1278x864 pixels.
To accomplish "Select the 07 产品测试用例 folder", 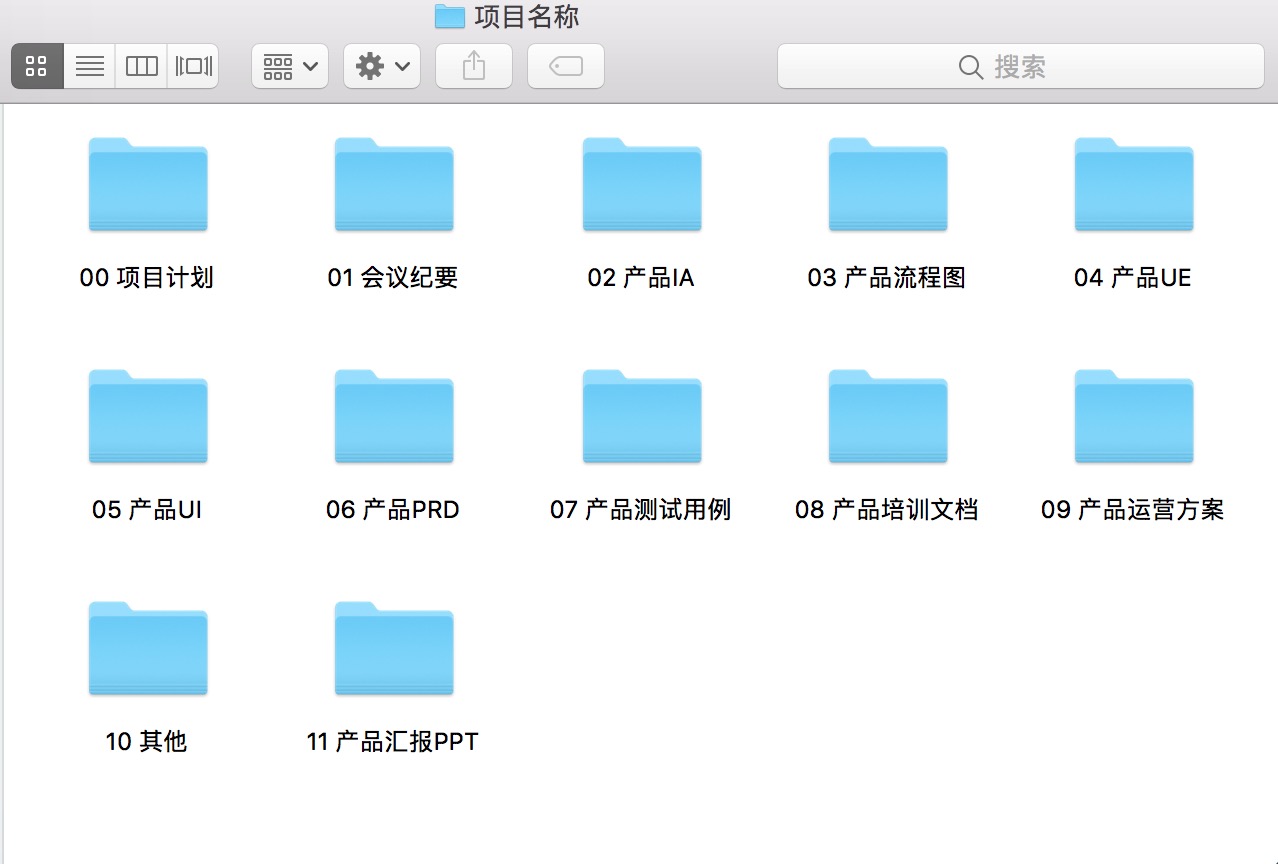I will point(641,418).
